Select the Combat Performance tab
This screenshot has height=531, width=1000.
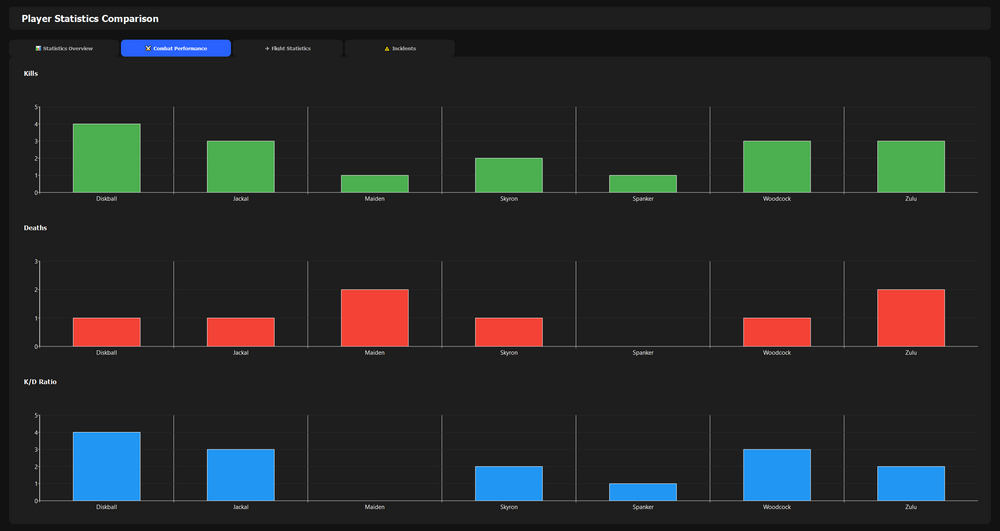[x=176, y=48]
